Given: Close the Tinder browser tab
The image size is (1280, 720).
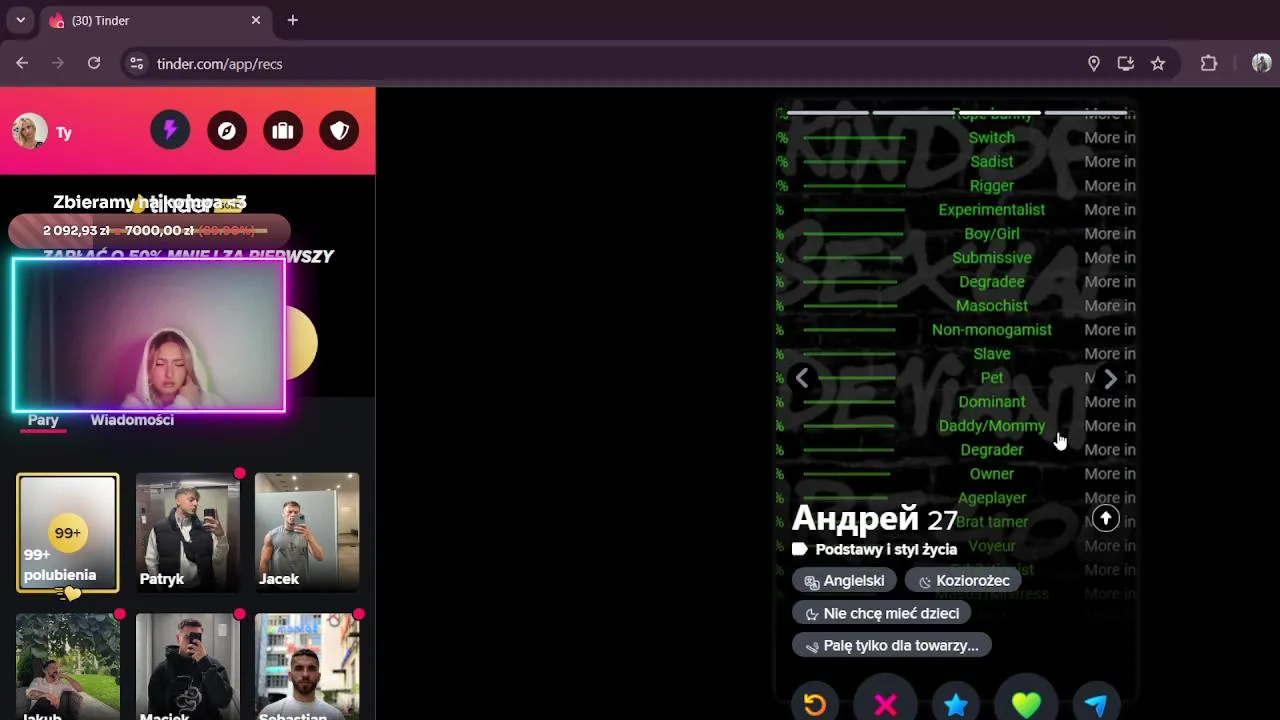Looking at the screenshot, I should tap(256, 20).
